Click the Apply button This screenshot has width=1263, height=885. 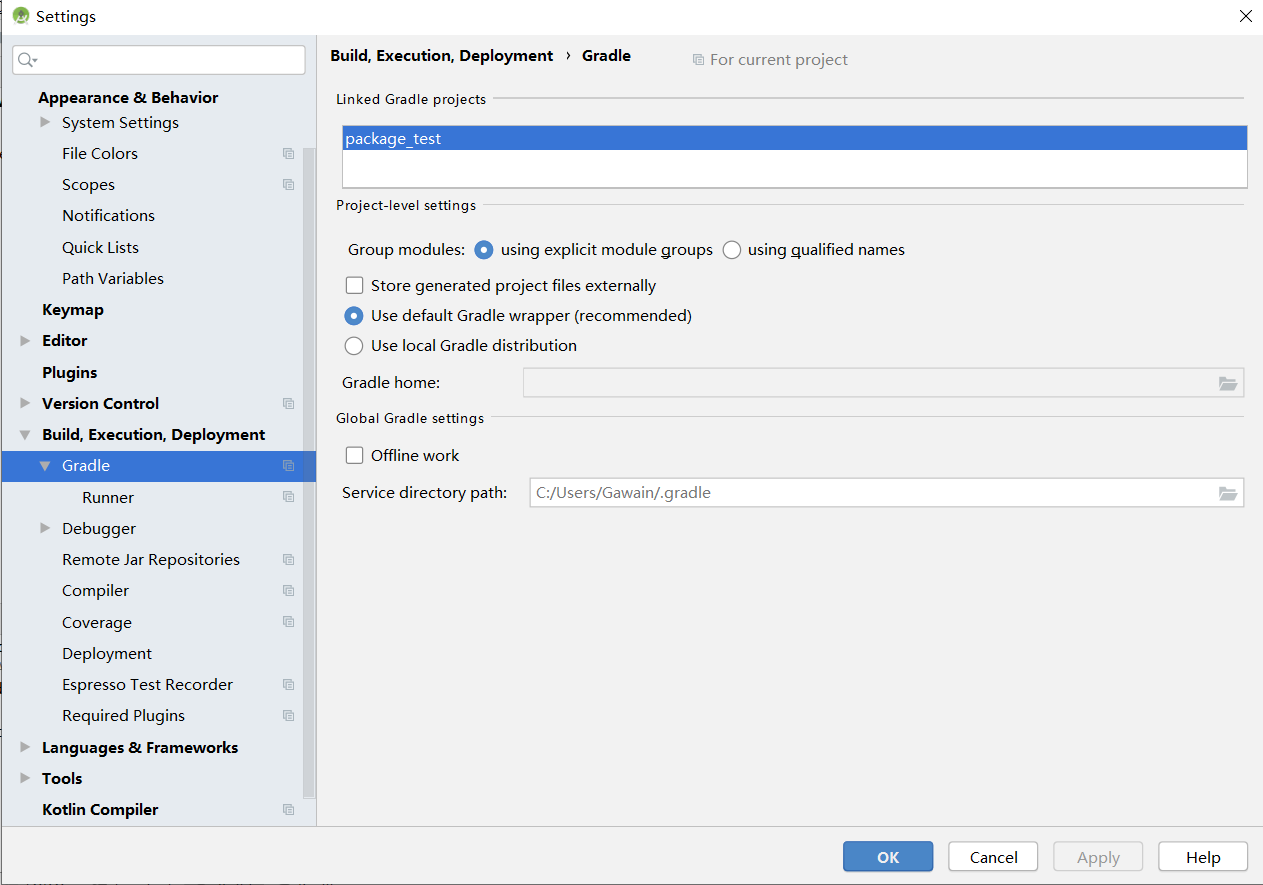(x=1098, y=857)
